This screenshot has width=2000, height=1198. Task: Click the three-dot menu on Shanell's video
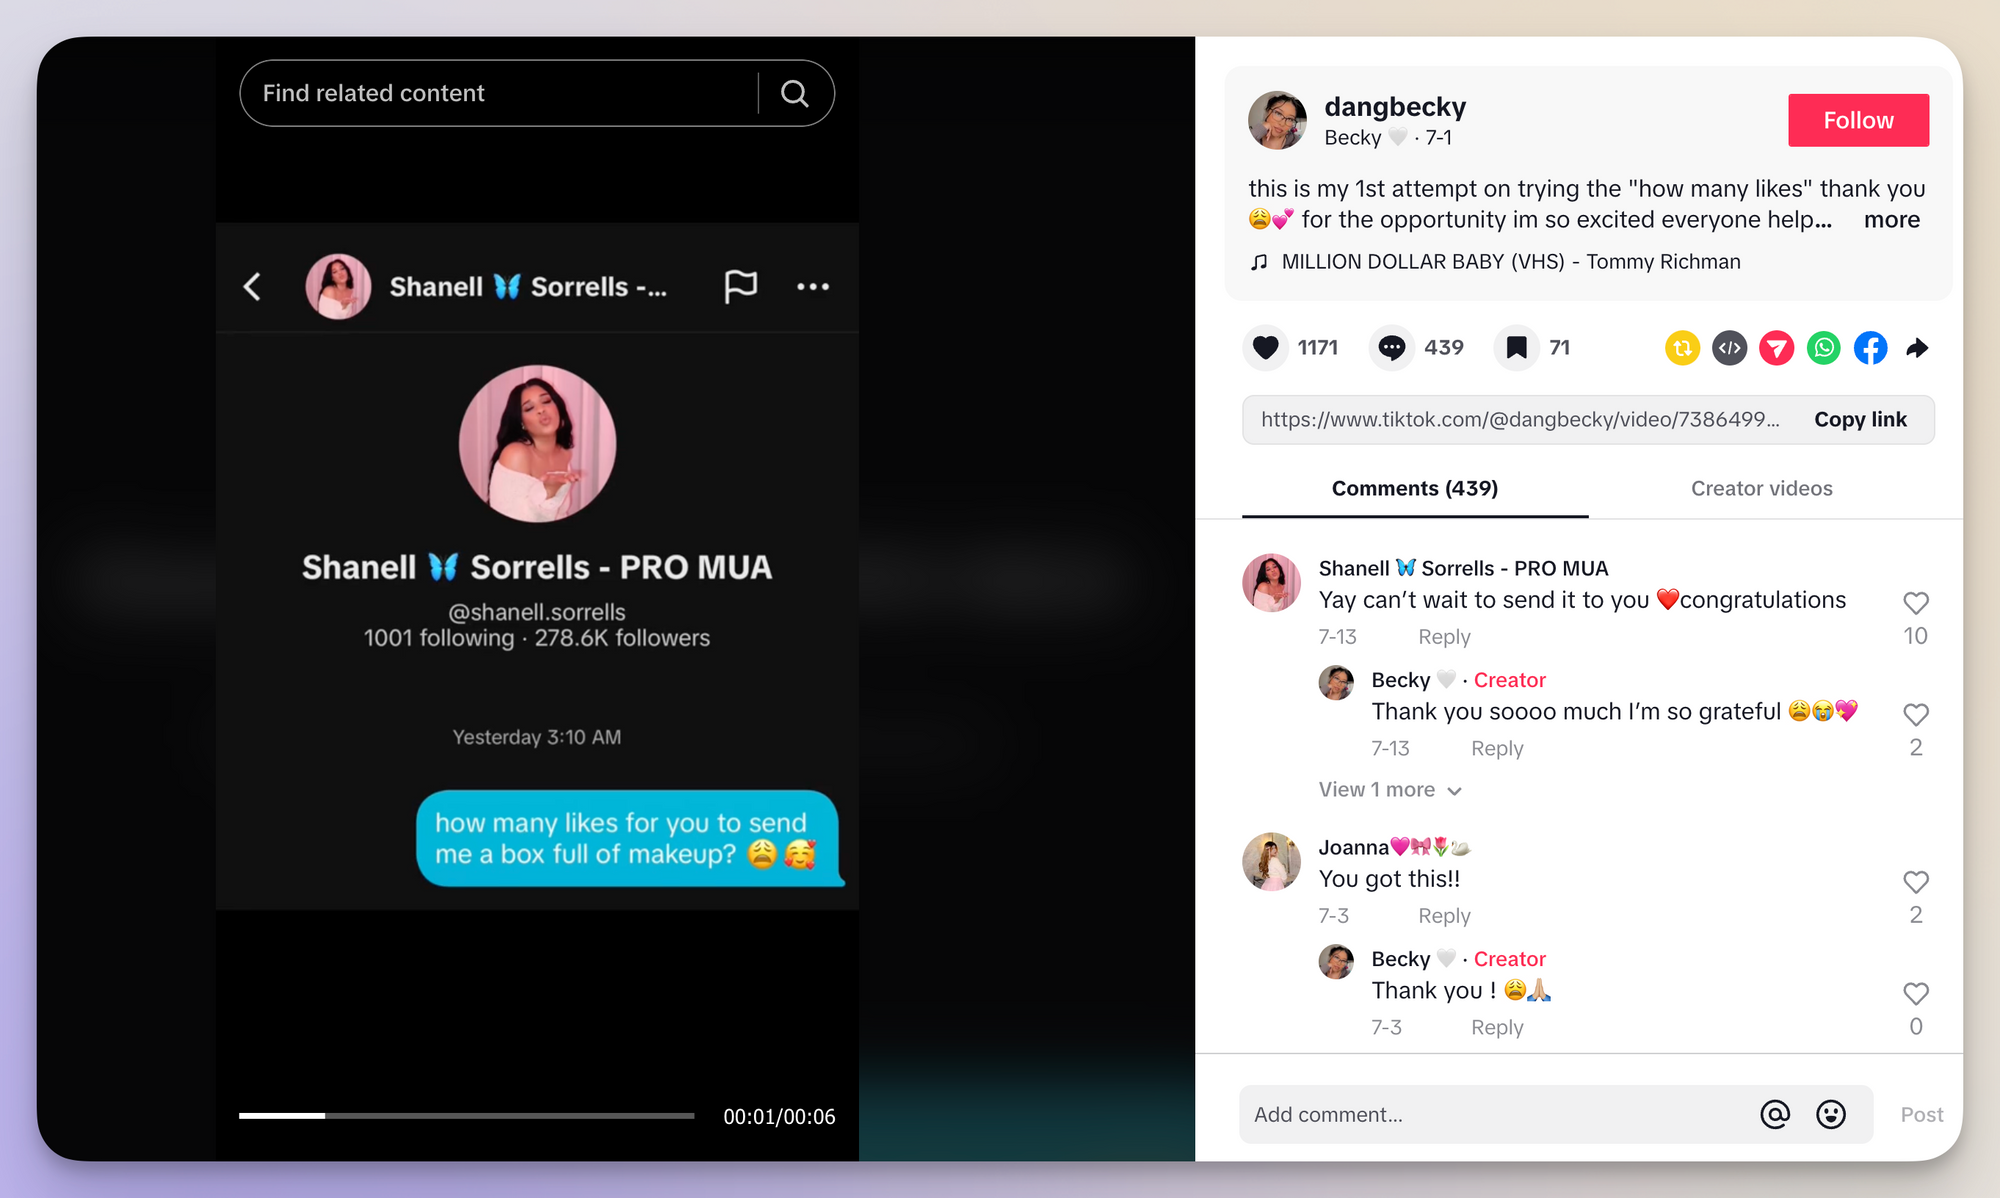coord(813,285)
